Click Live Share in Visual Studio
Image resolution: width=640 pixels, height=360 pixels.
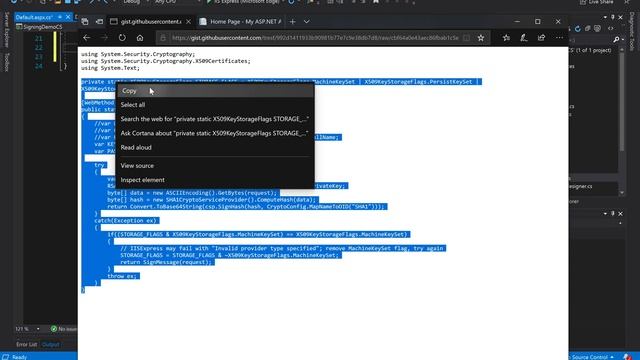pyautogui.click(x=596, y=2)
